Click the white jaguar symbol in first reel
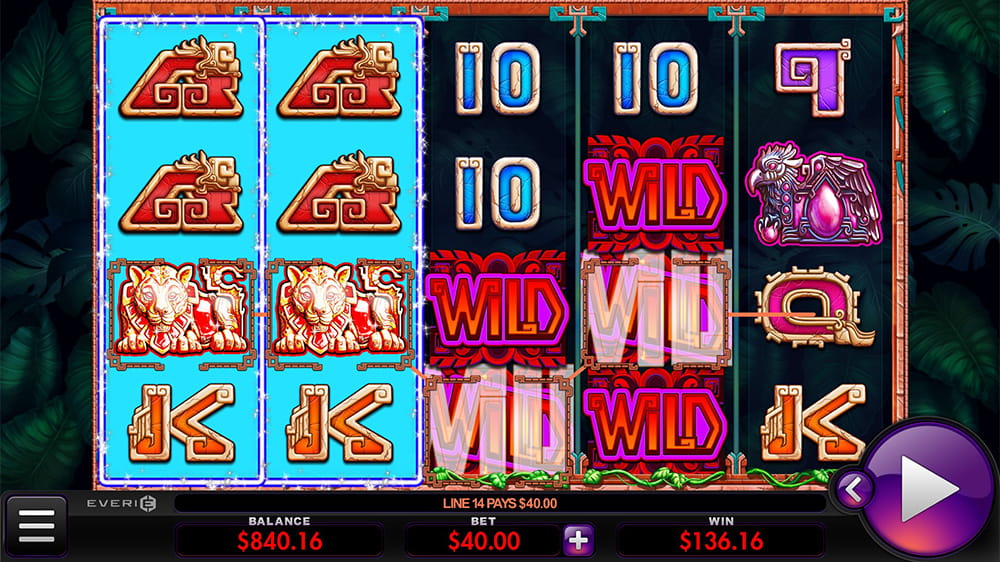 pyautogui.click(x=182, y=311)
